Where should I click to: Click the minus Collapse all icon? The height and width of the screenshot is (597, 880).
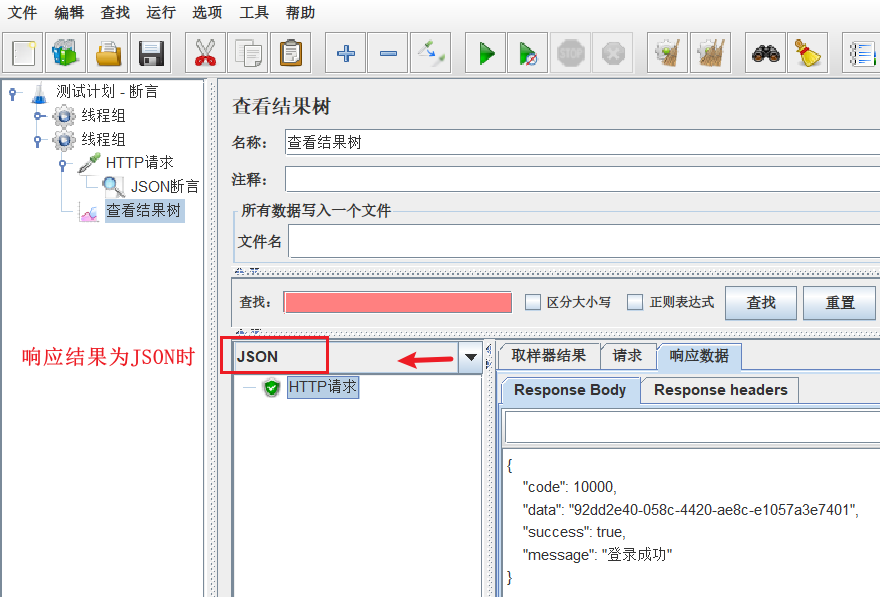388,53
